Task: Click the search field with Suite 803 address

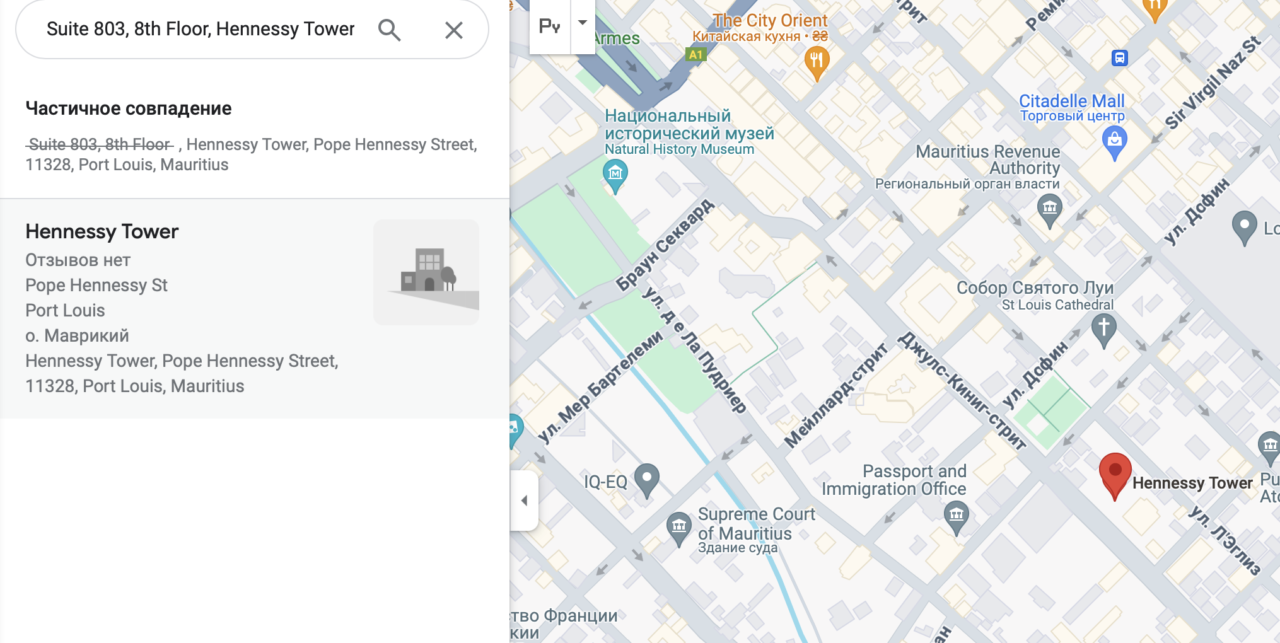Action: pos(201,29)
